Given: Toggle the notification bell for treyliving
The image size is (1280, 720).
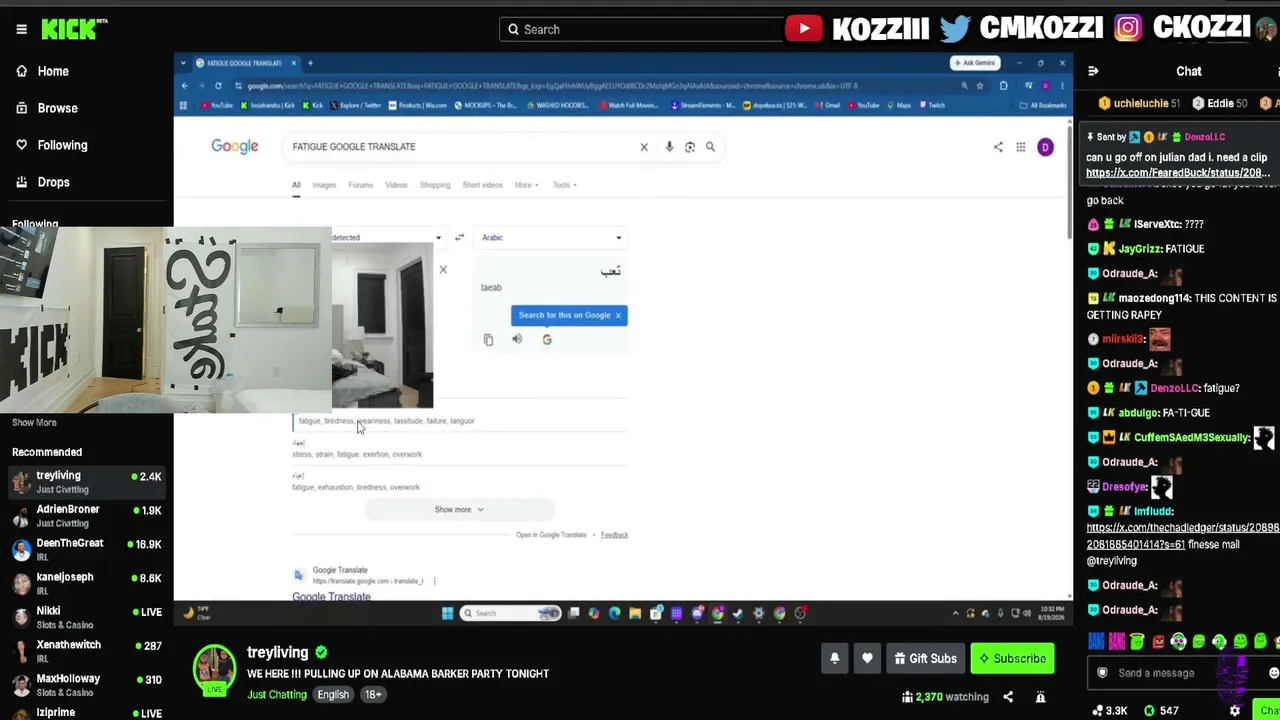Looking at the screenshot, I should click(835, 658).
